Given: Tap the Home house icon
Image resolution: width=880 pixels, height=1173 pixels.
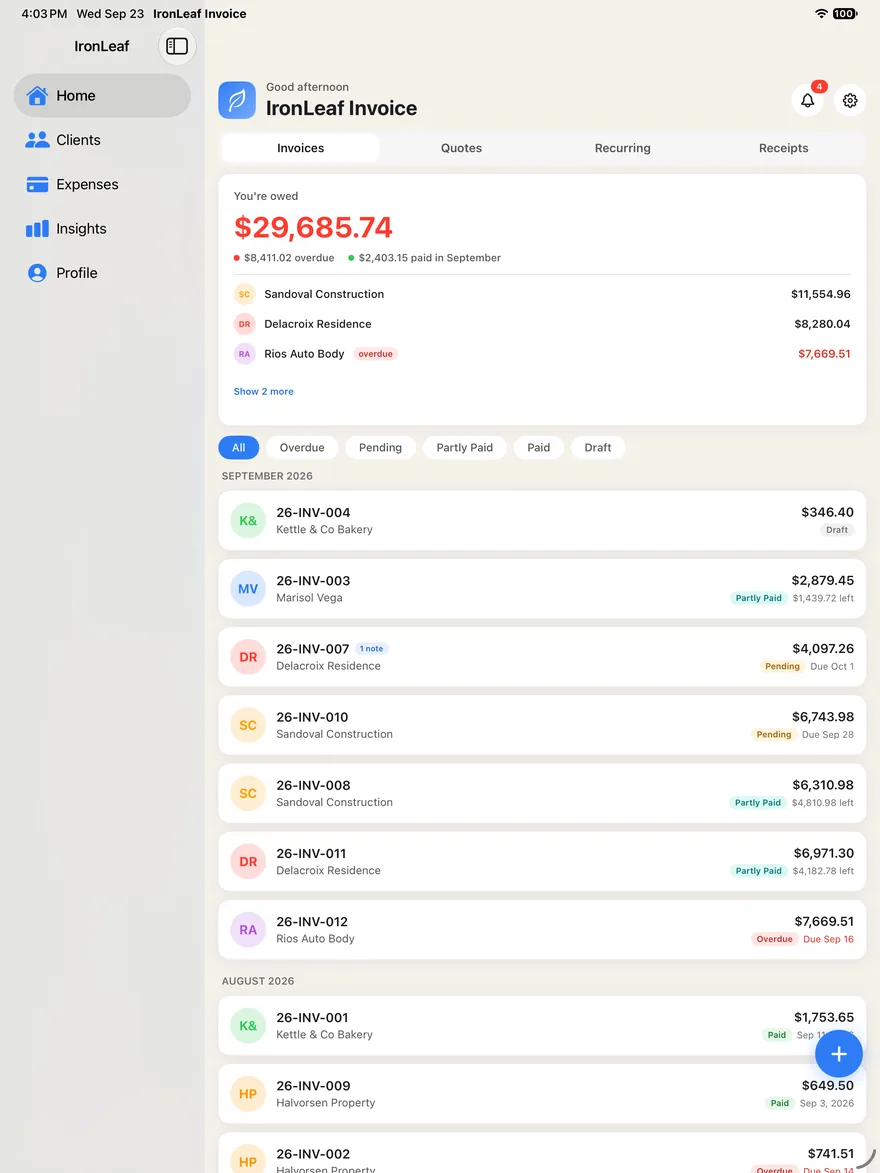Looking at the screenshot, I should 37,96.
